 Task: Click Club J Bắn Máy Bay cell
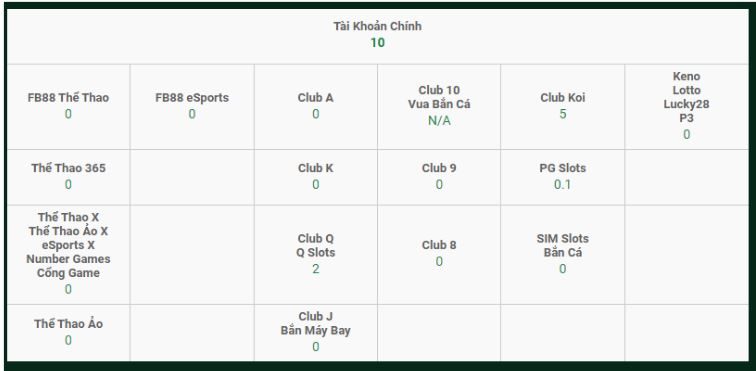[x=315, y=332]
